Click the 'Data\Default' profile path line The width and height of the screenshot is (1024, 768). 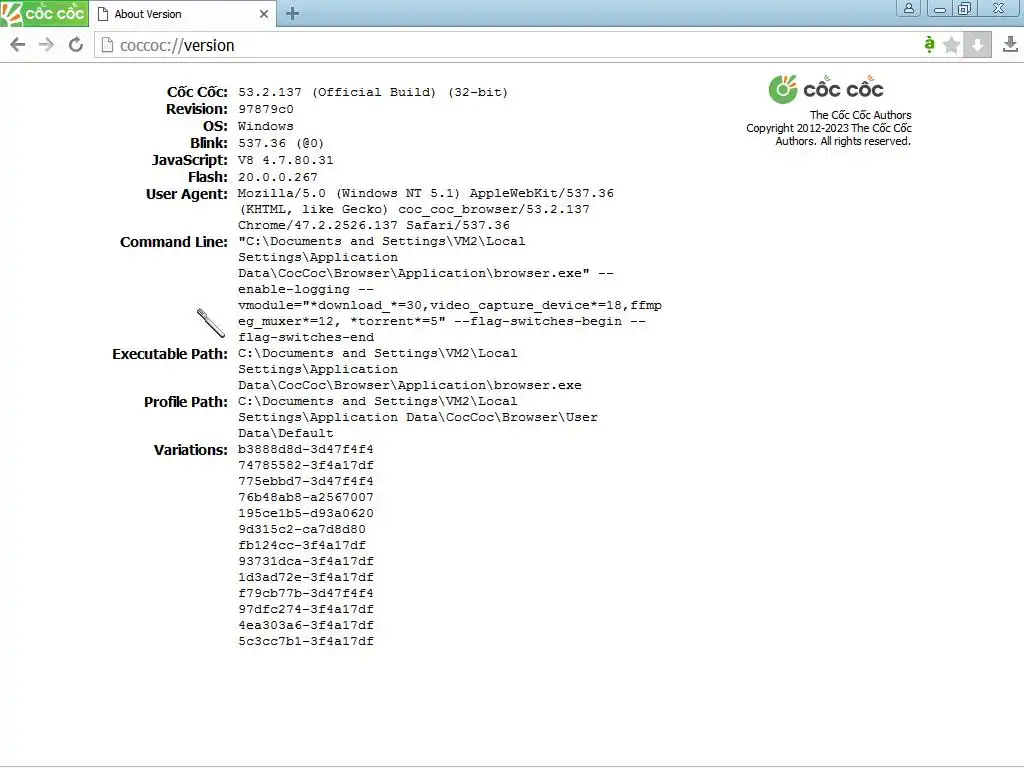tap(285, 434)
